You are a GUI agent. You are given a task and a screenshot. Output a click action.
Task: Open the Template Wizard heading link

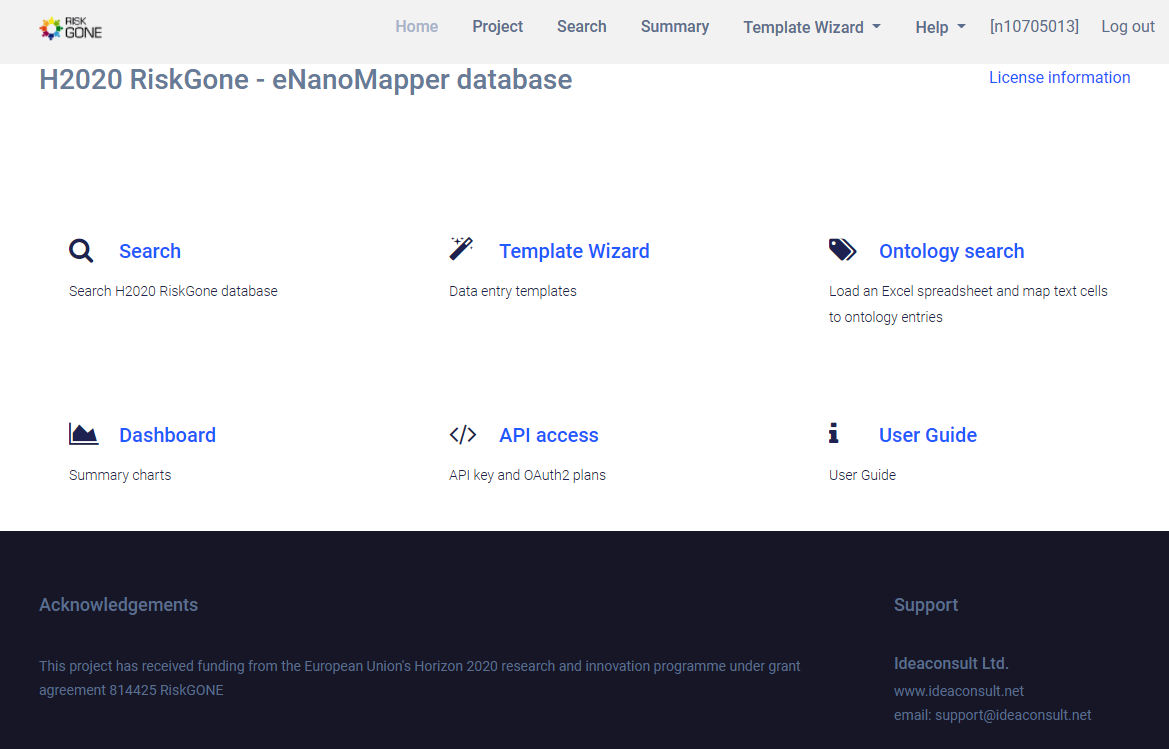click(574, 251)
